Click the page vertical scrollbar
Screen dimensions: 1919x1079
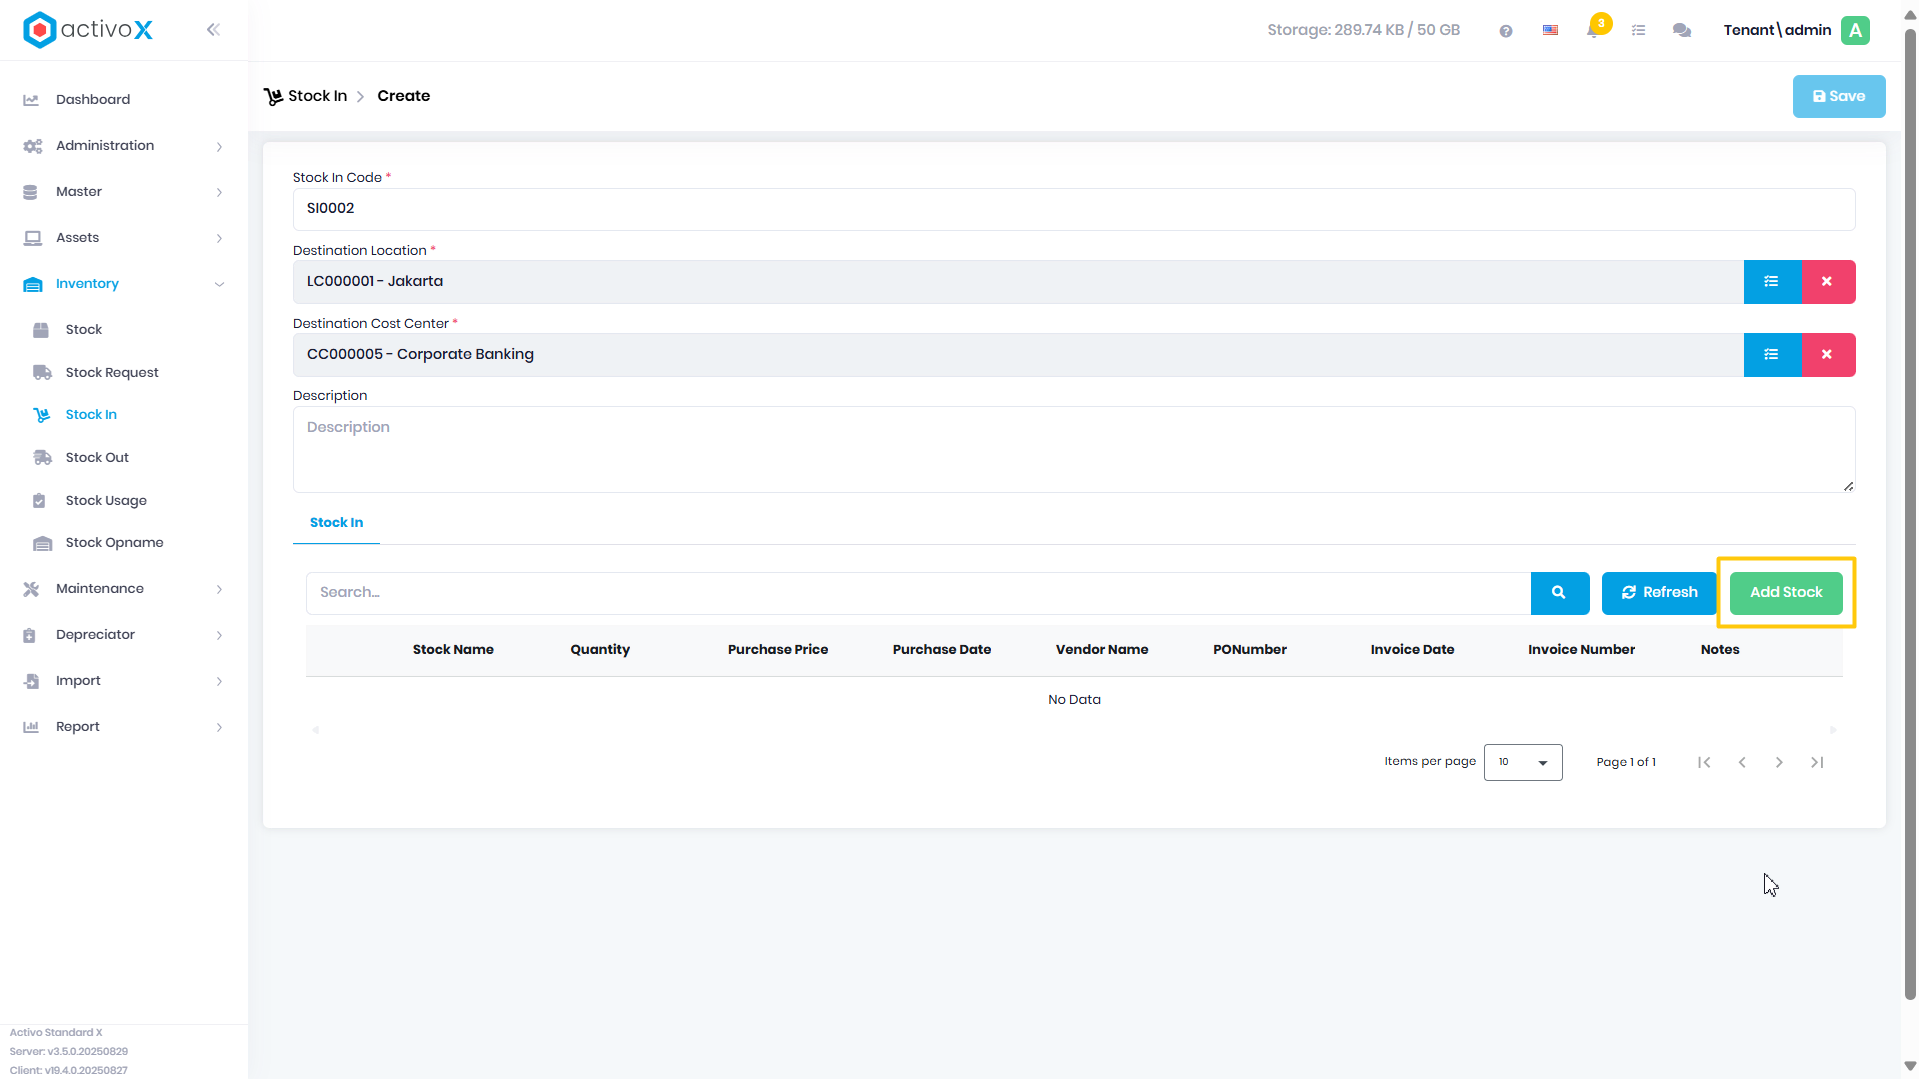tap(1910, 515)
